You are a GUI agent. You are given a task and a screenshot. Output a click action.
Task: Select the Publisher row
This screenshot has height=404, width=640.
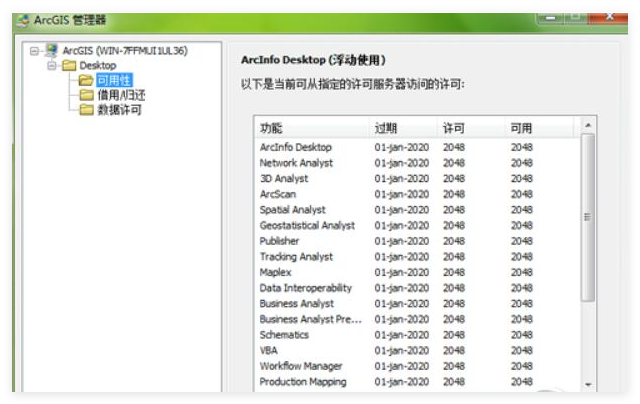416,241
